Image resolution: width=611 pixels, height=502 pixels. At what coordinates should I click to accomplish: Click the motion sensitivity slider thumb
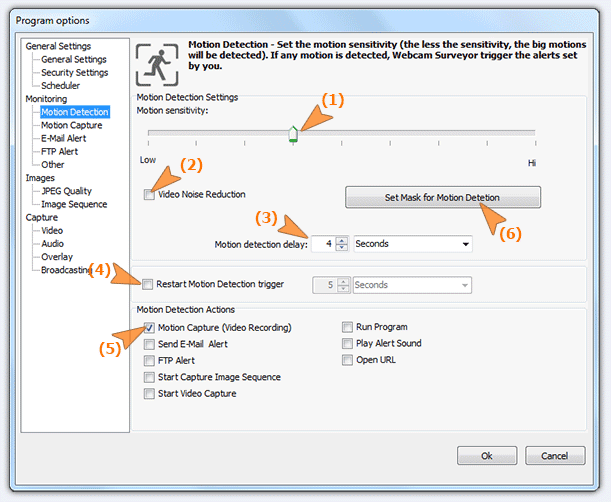(293, 134)
